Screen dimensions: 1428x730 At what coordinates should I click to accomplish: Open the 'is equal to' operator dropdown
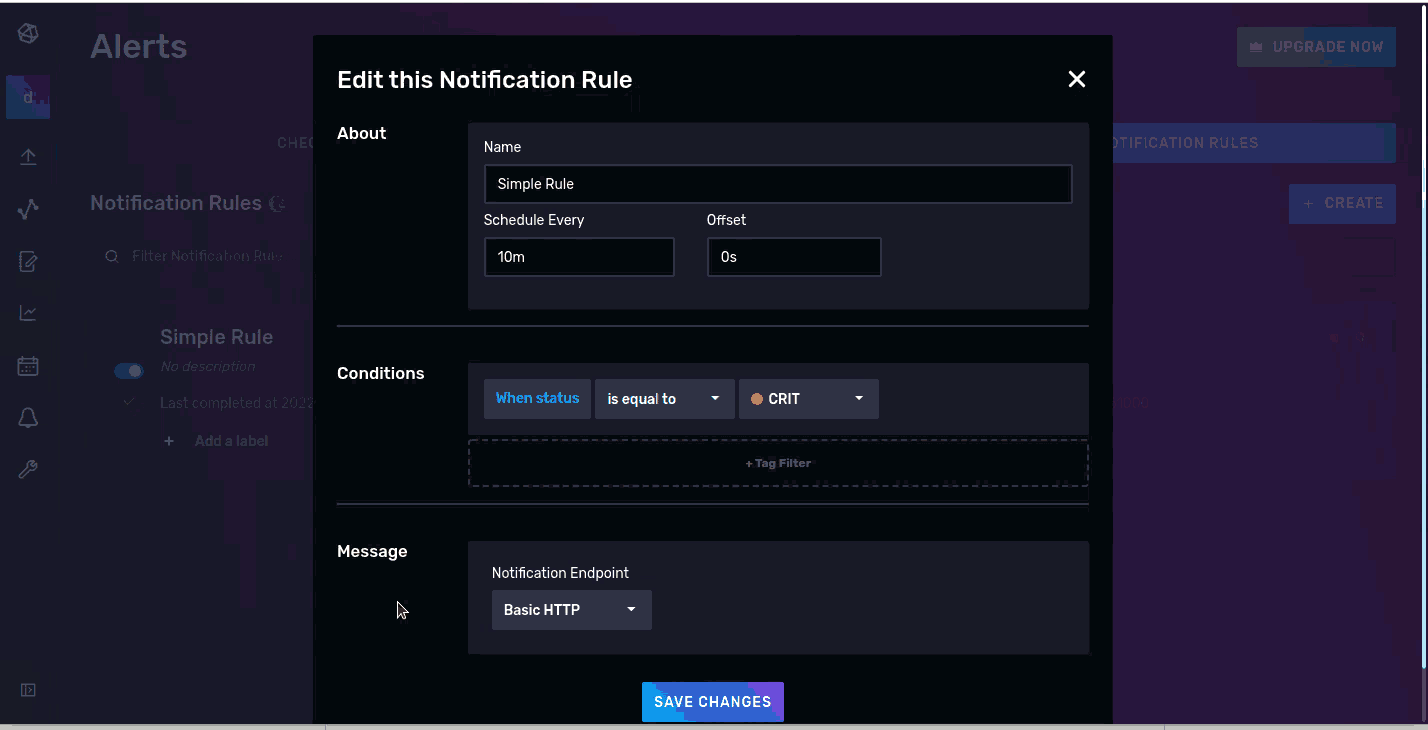coord(664,398)
